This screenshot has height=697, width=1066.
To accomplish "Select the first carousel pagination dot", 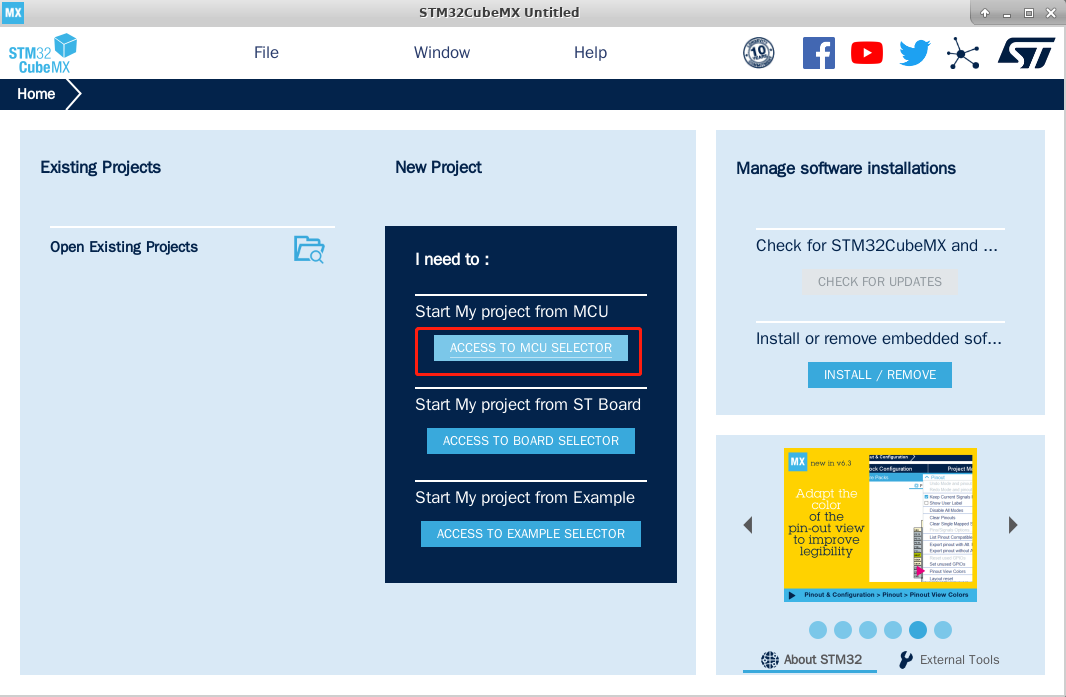I will (x=818, y=630).
